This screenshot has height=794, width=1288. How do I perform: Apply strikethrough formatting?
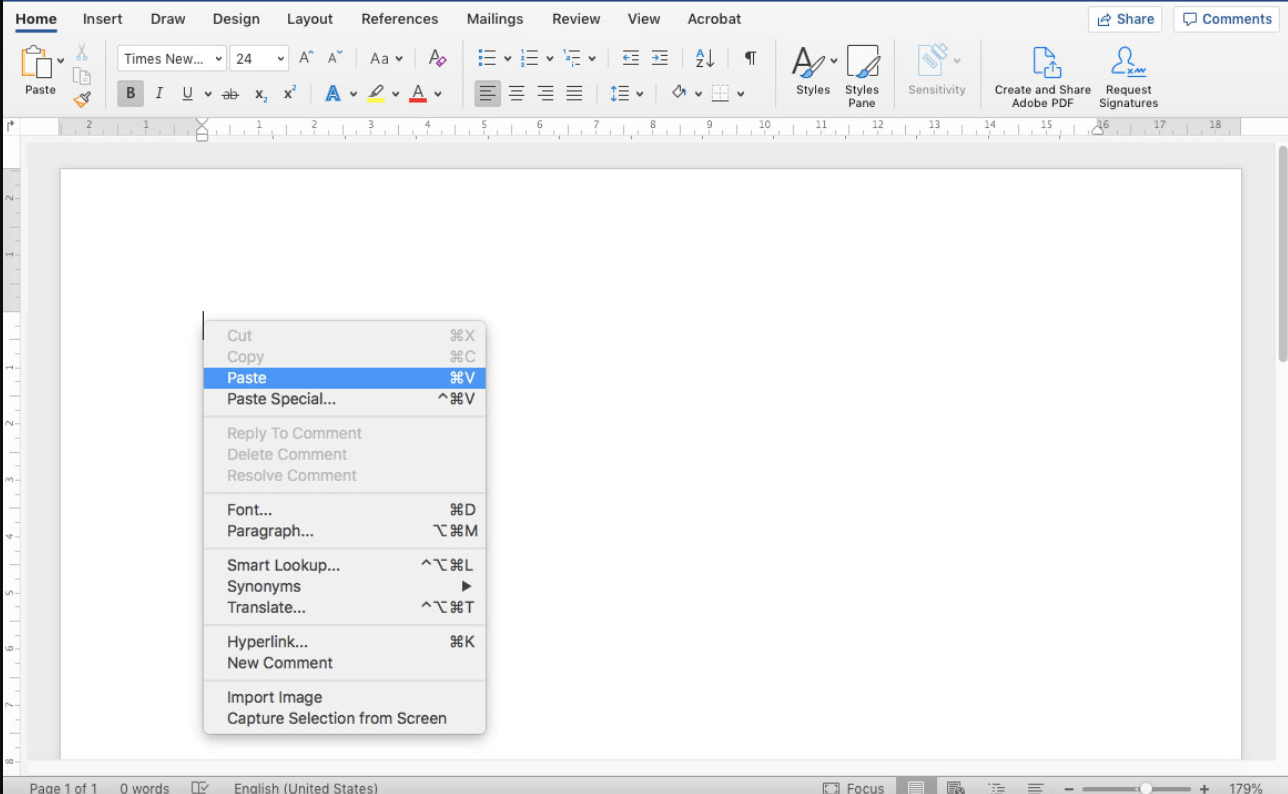229,93
